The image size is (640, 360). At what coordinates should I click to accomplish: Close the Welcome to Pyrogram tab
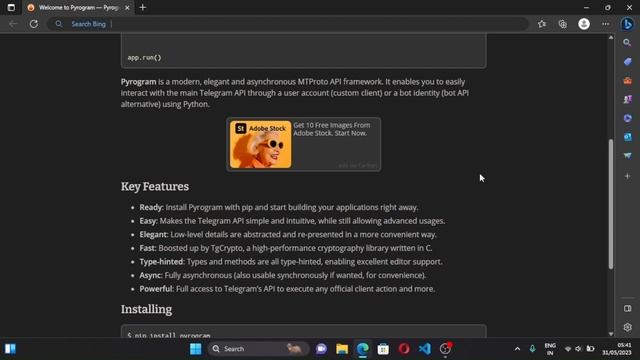click(127, 8)
